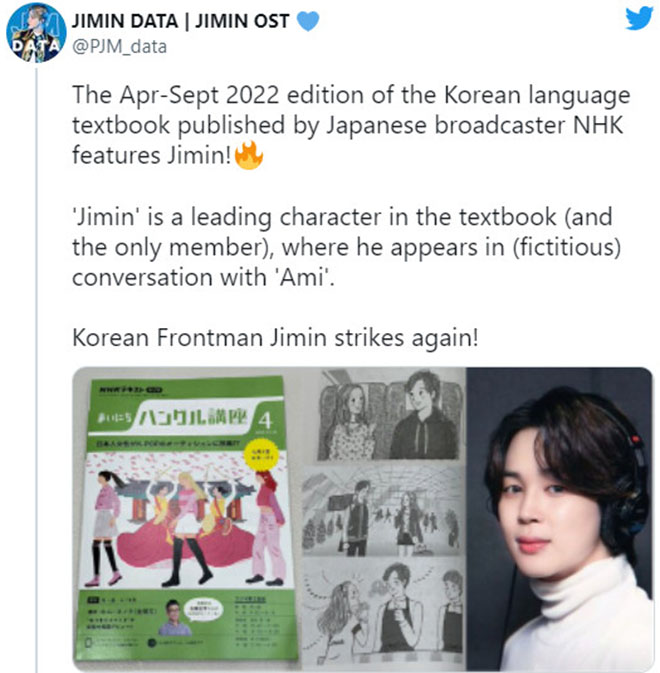The height and width of the screenshot is (673, 660).
Task: Click the fire emoji after 'features Jimin!'
Action: pyautogui.click(x=249, y=155)
